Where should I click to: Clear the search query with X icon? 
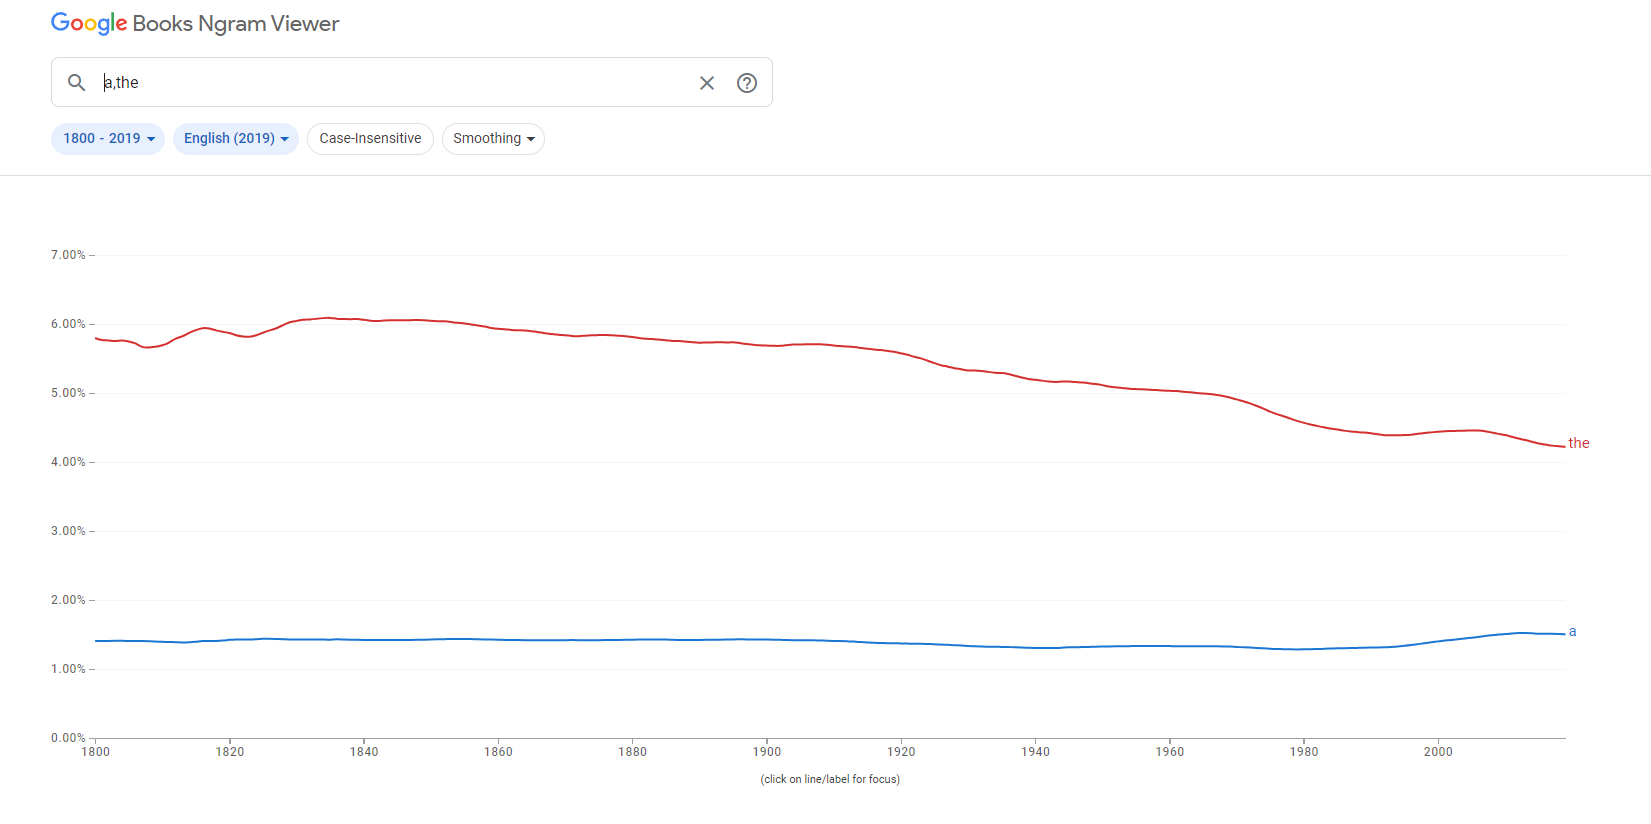click(707, 83)
